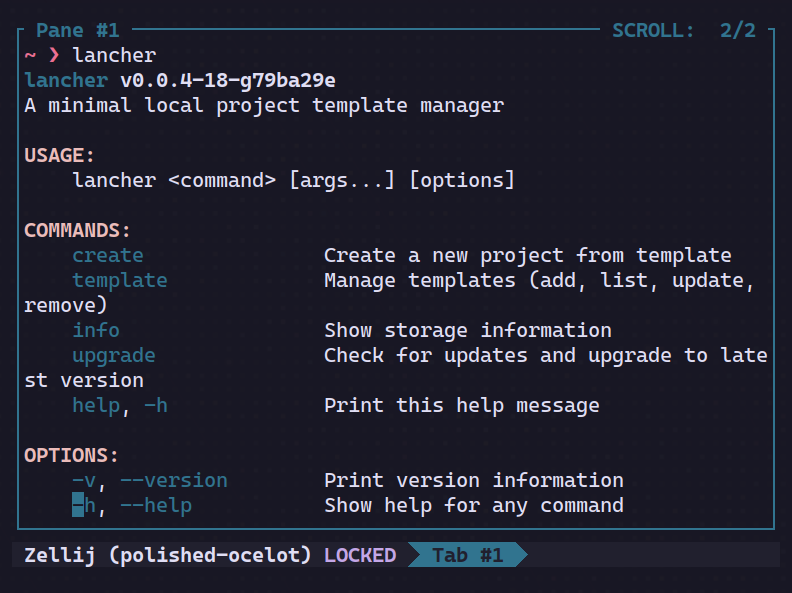Click the LOCKED mode indicator
This screenshot has height=593, width=792.
coord(359,555)
